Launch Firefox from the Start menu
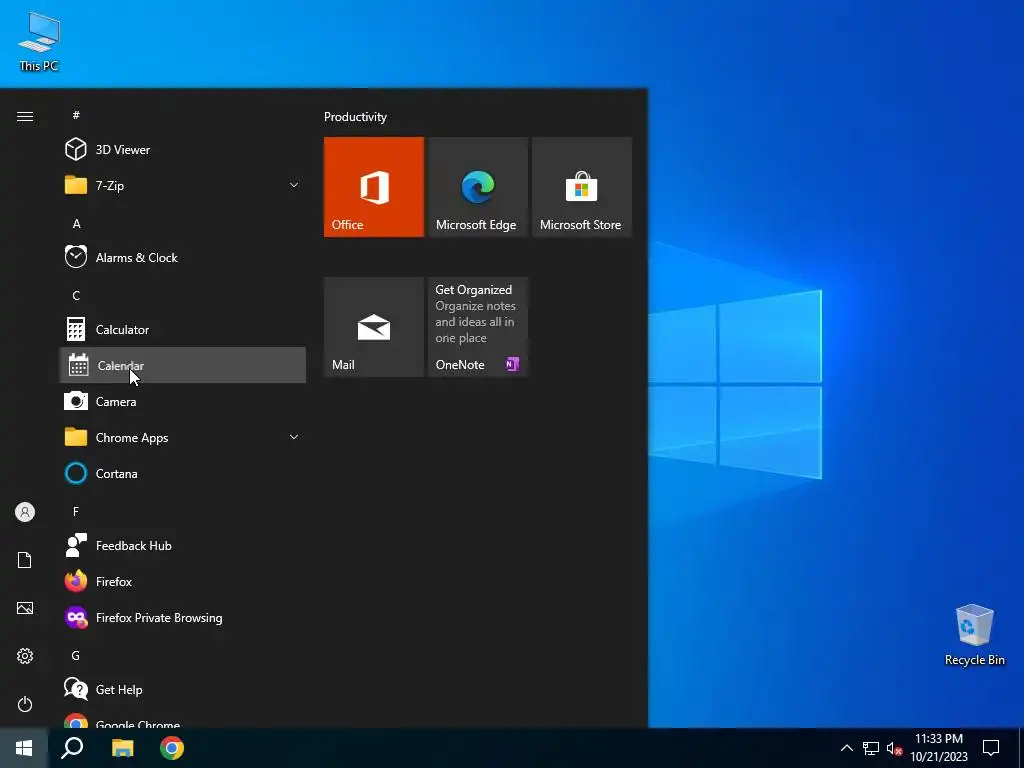 [182, 581]
